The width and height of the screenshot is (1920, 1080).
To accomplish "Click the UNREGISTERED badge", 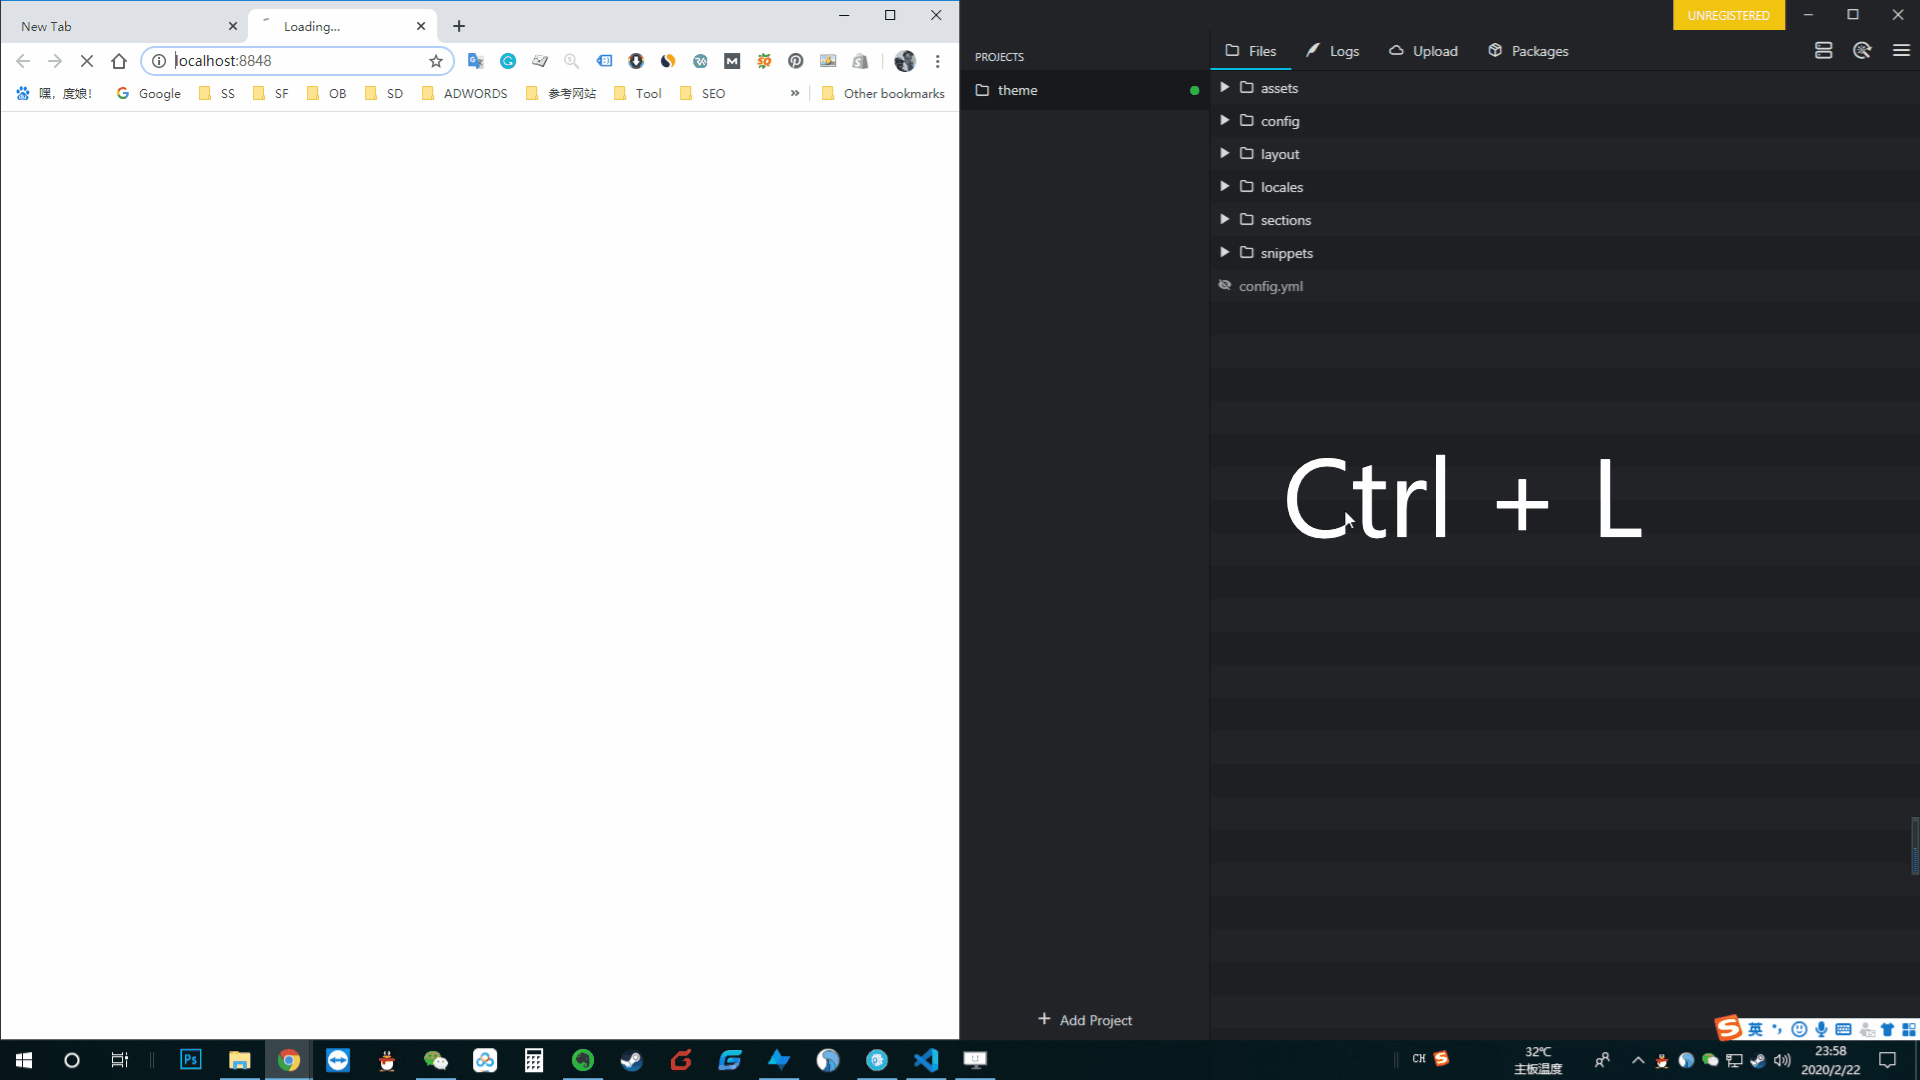I will click(1728, 15).
